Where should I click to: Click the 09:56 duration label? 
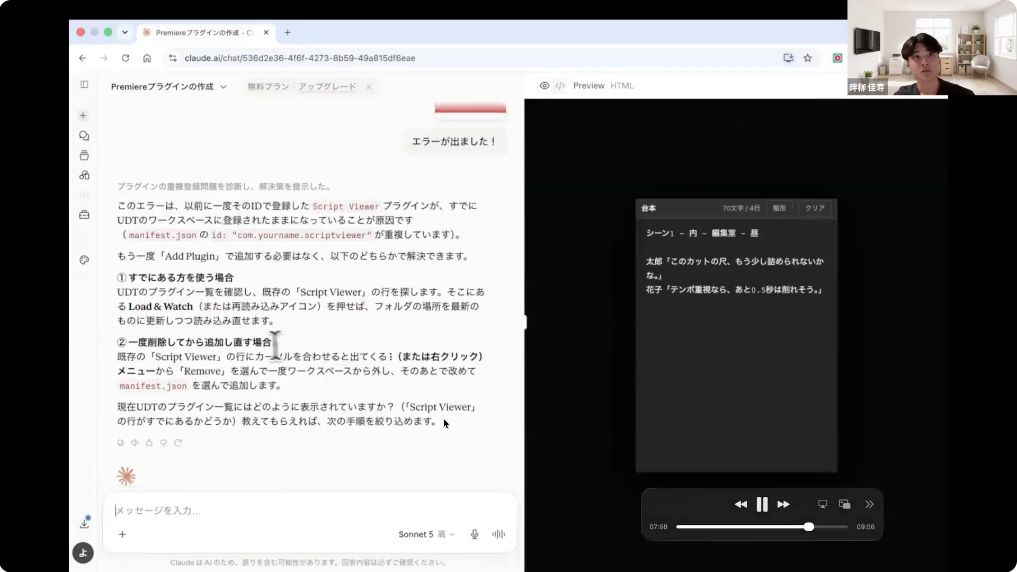click(865, 527)
